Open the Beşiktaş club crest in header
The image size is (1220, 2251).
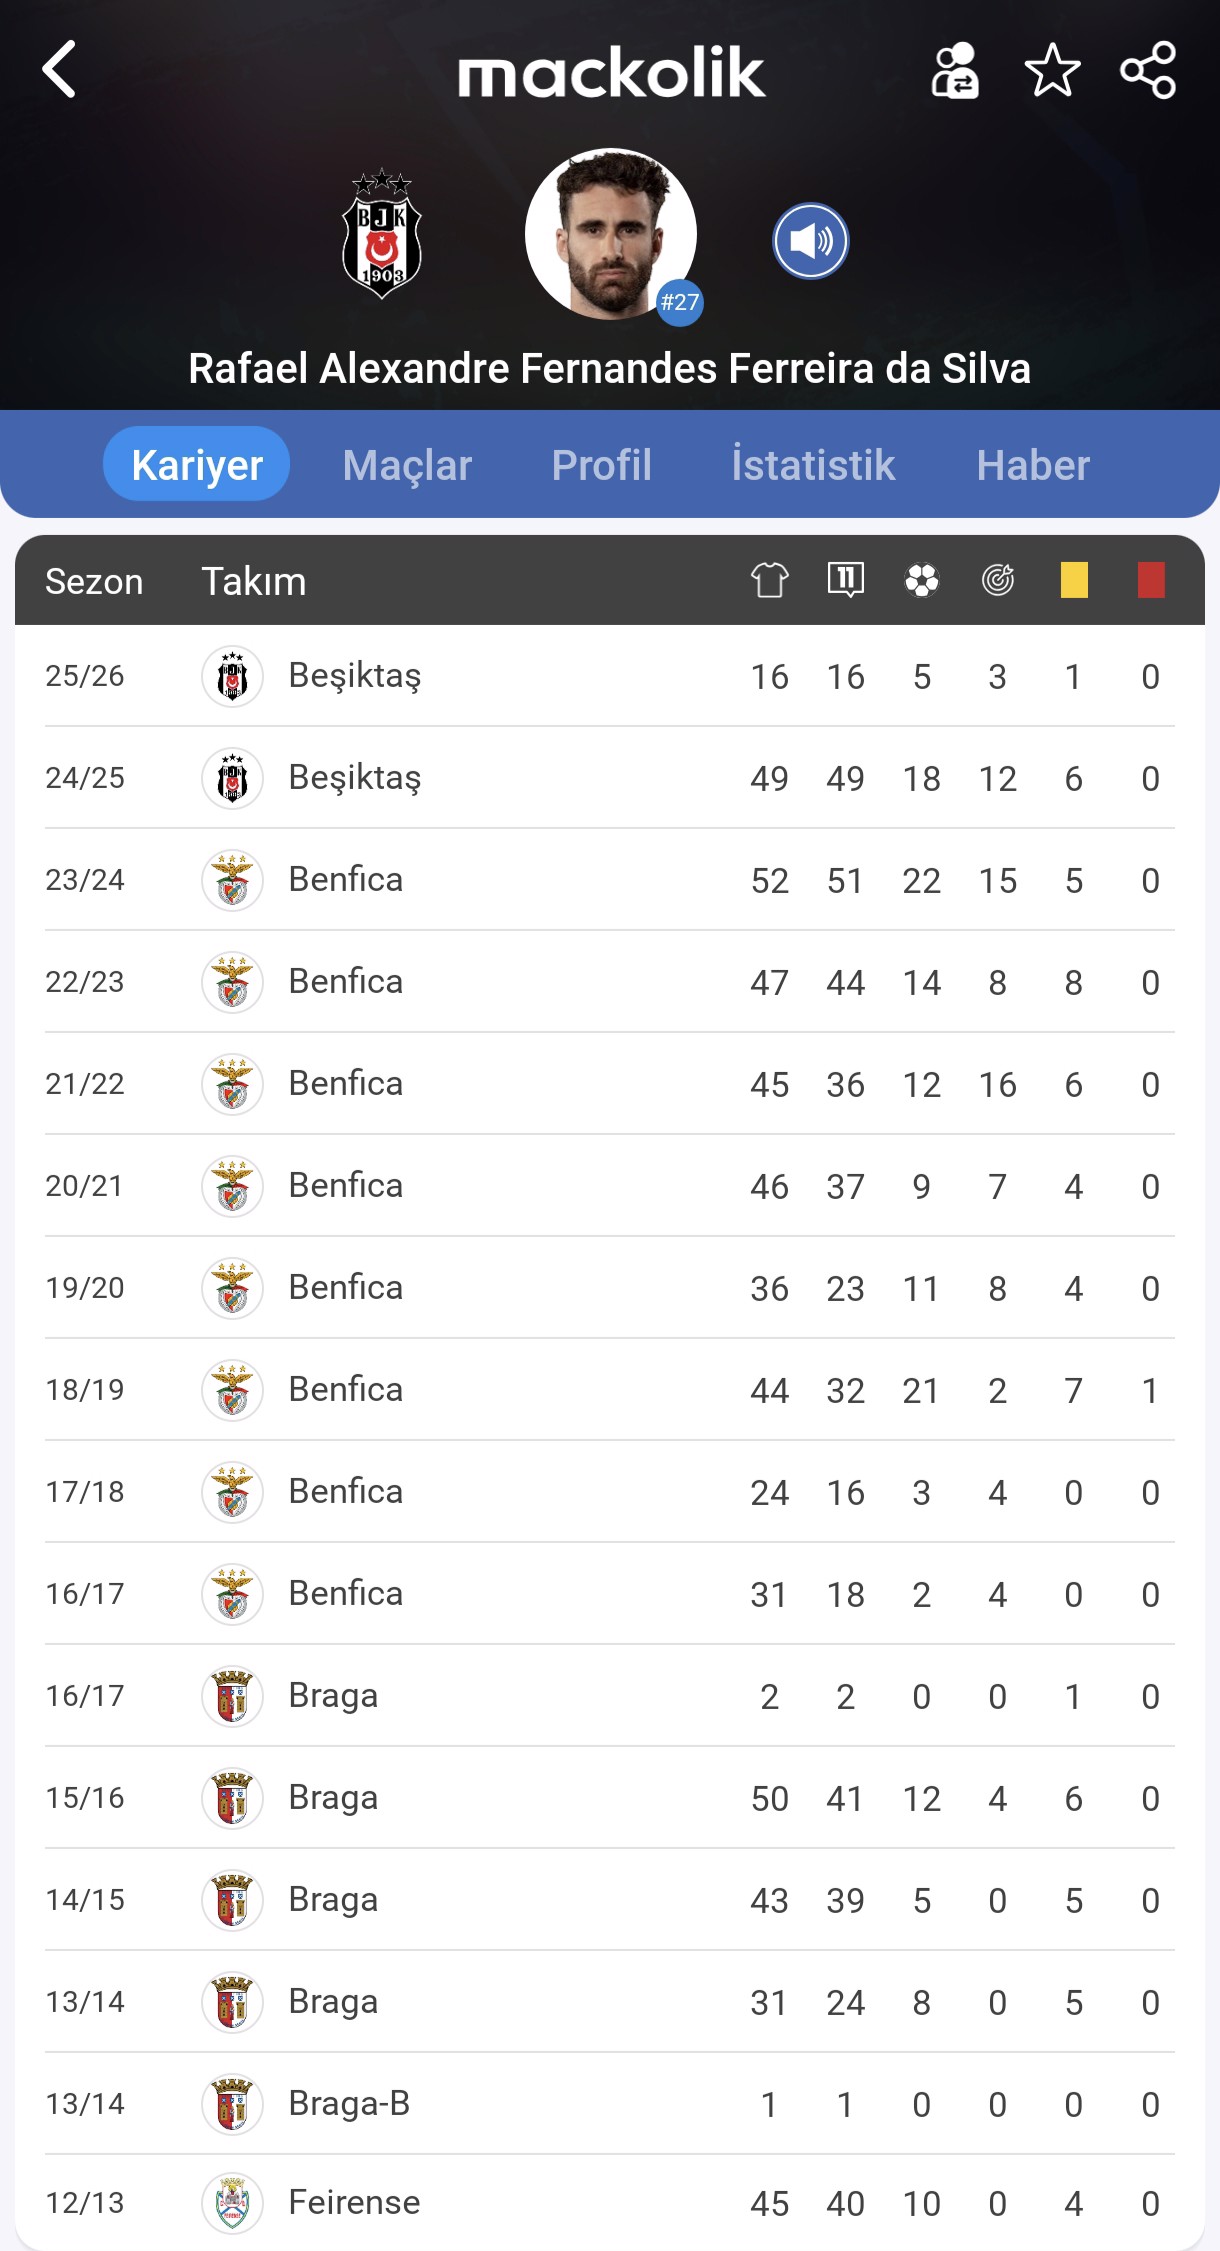click(x=381, y=236)
